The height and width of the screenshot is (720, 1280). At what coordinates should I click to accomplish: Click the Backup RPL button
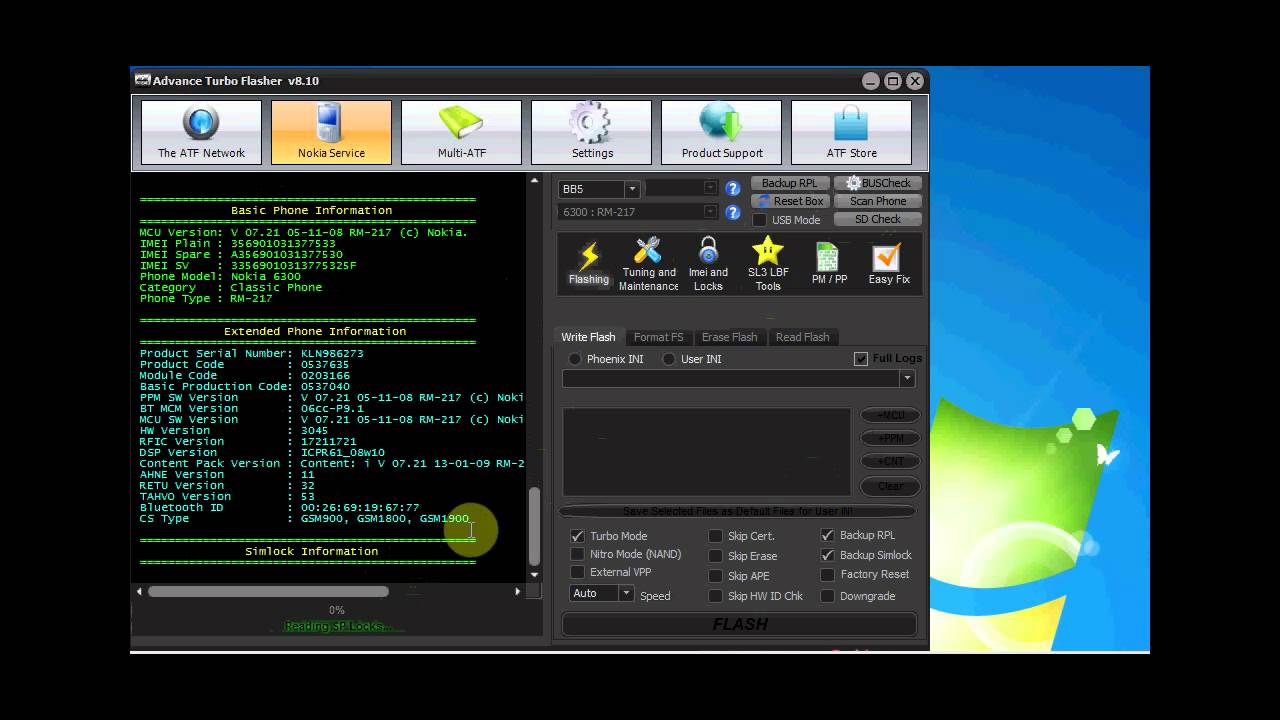789,183
